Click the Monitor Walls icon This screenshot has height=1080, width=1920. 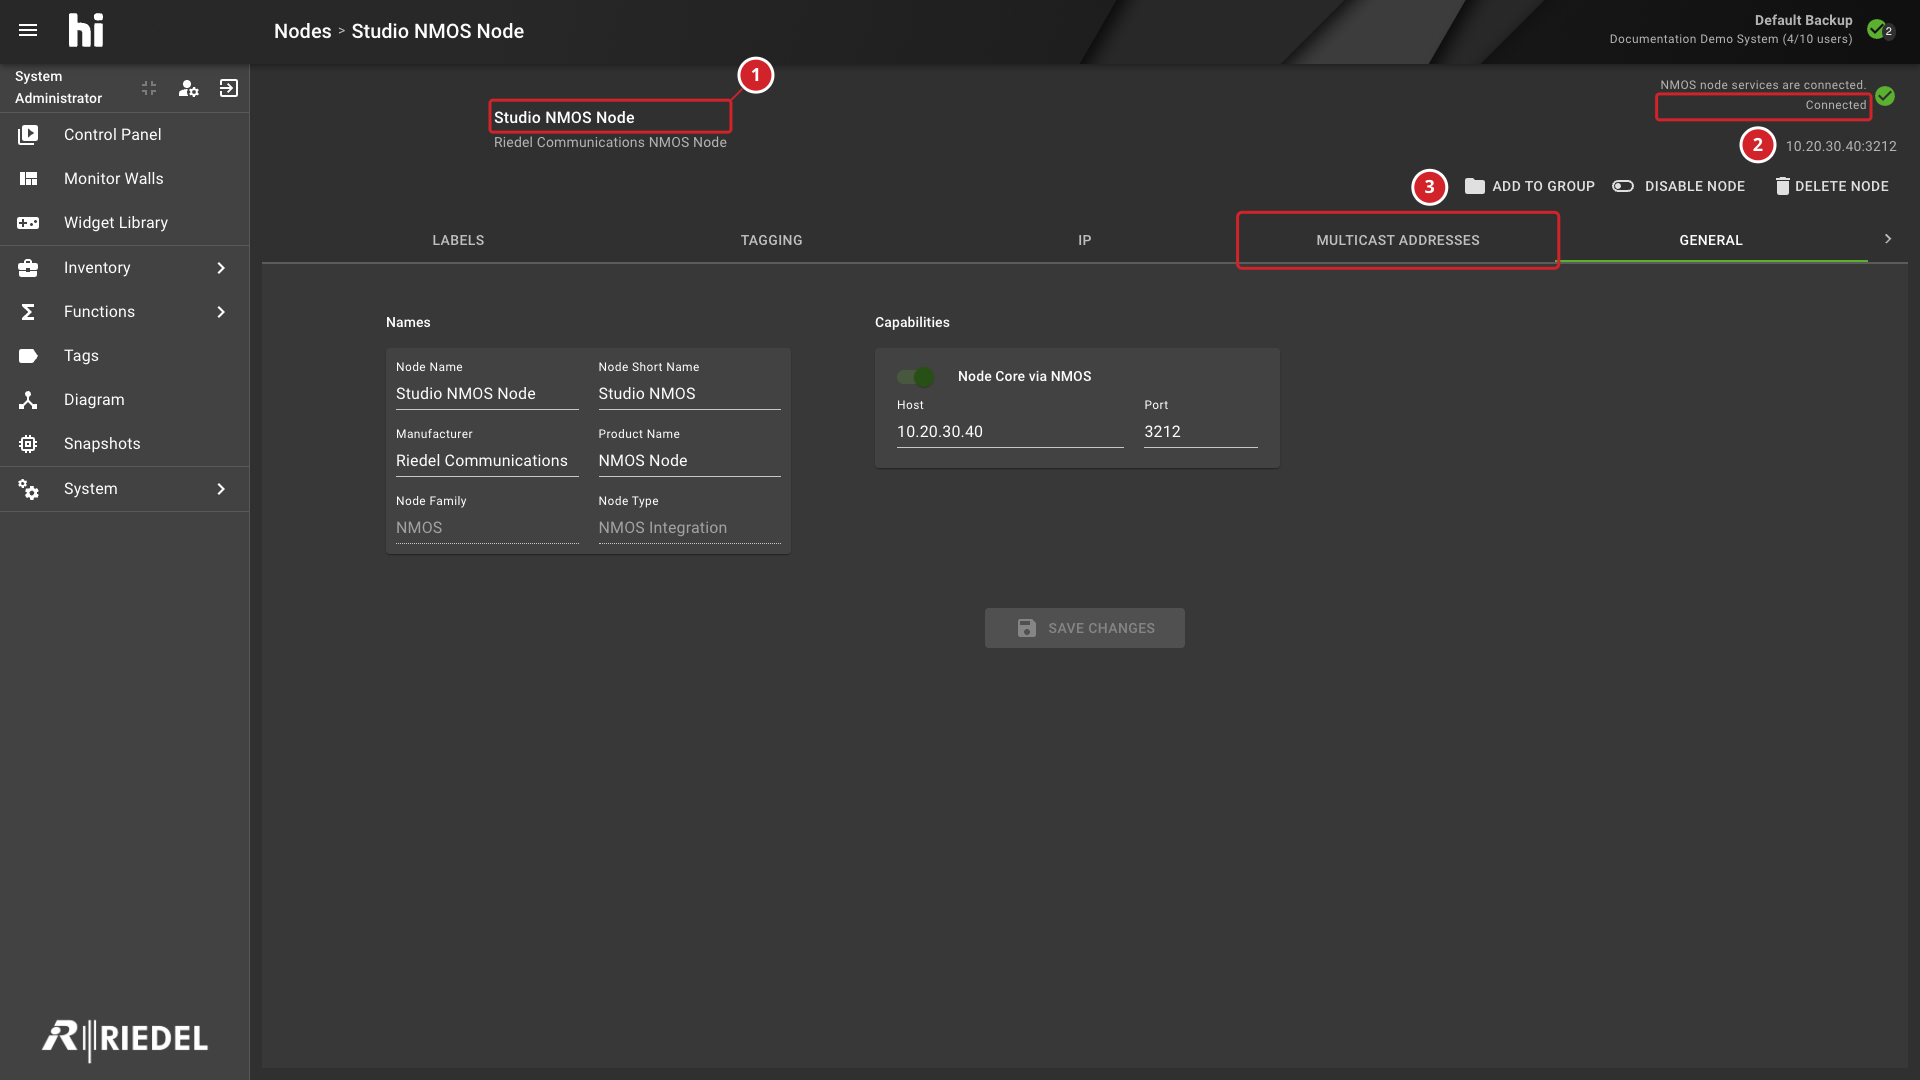[28, 178]
